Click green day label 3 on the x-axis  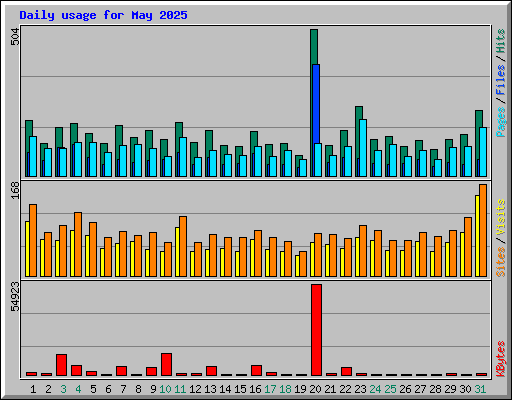[63, 389]
